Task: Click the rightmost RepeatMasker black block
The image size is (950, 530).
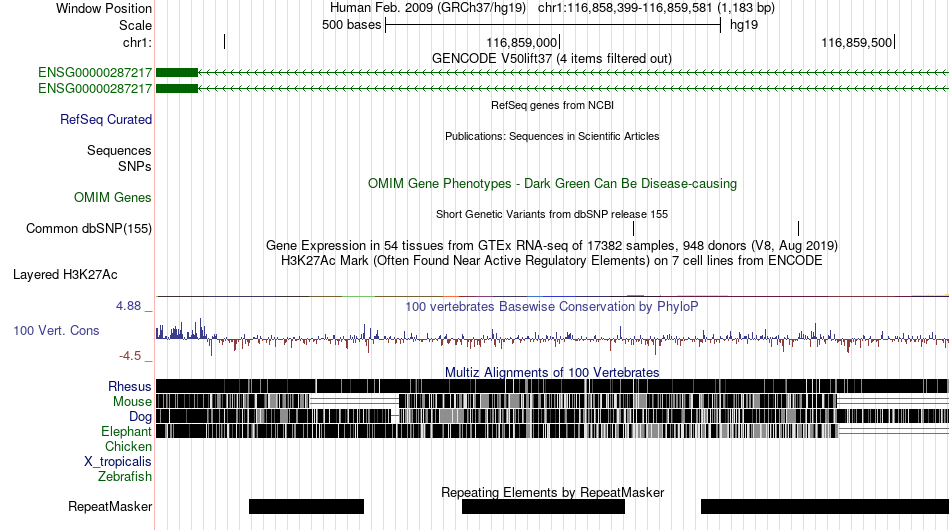Action: click(x=825, y=506)
